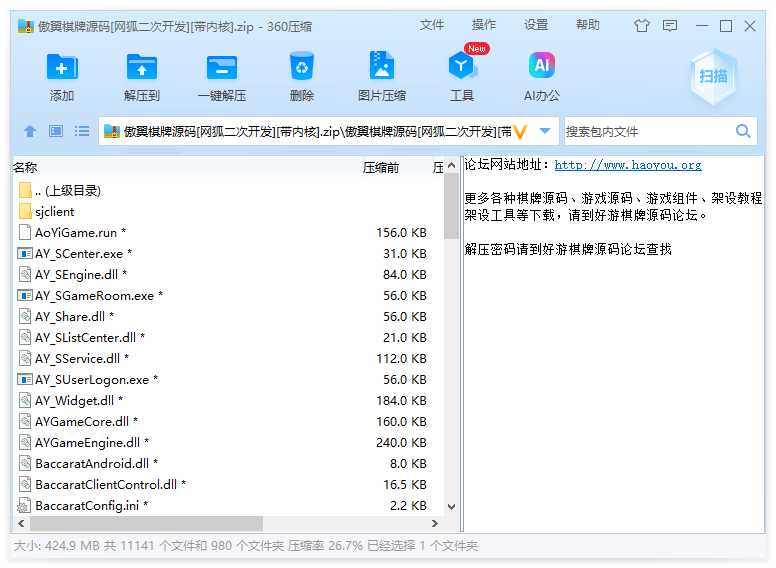Sort by the 名称 (Name) column header
Screen dimensions: 776x568
[x=25, y=167]
